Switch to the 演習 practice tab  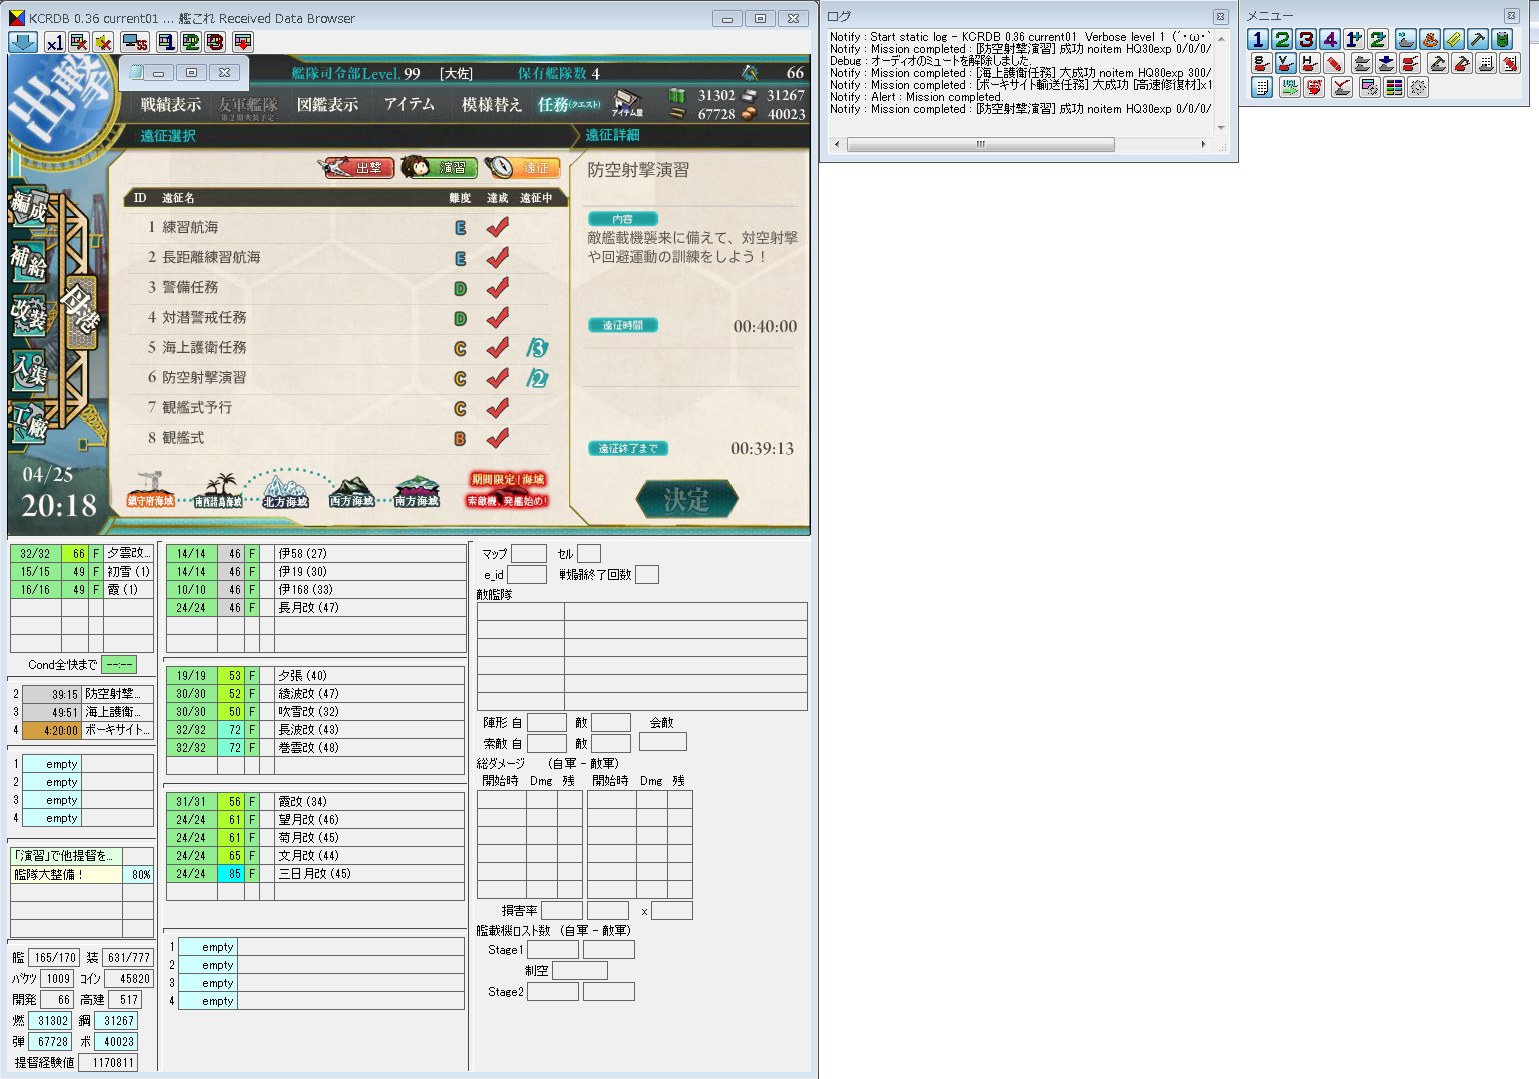437,167
